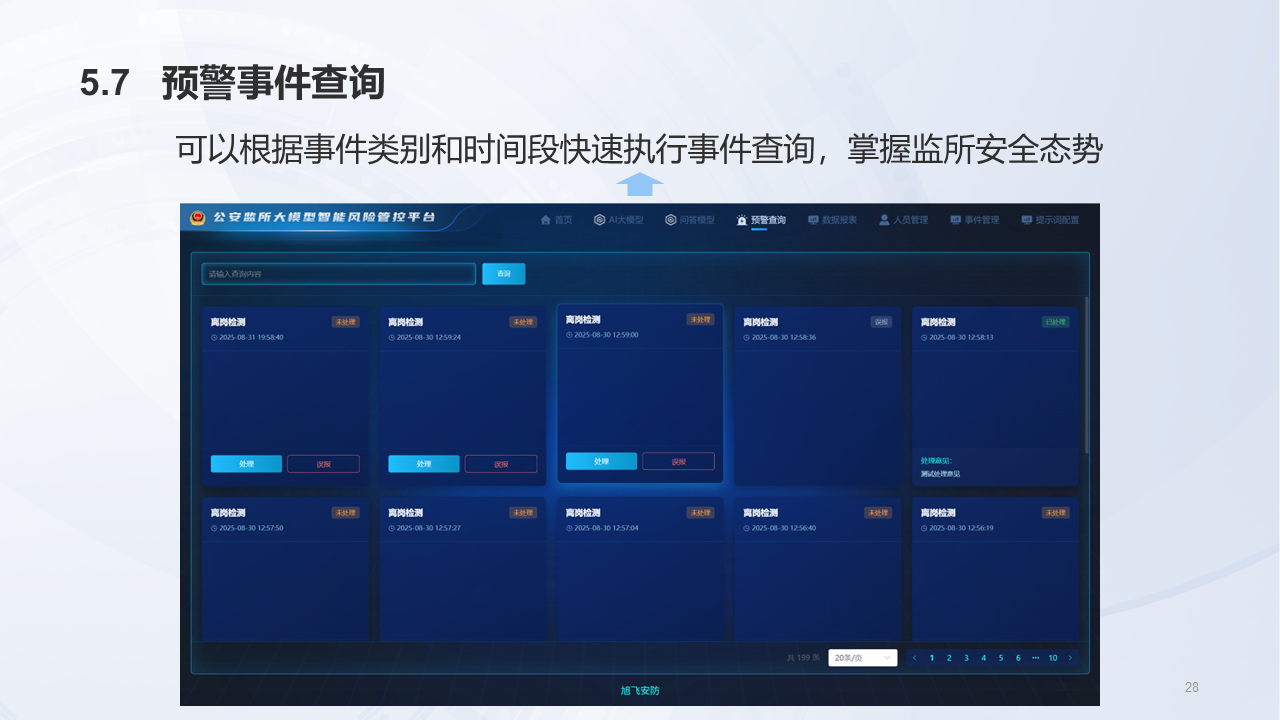Click the police badge logo icon
Viewport: 1280px width, 720px height.
point(198,218)
